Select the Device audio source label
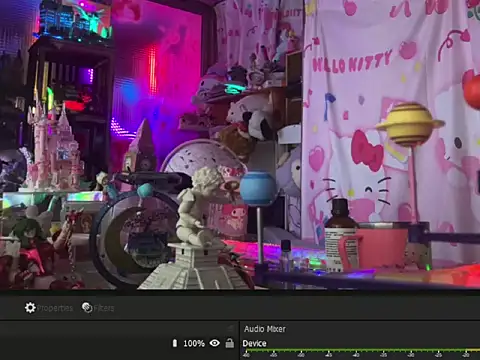 coord(254,343)
